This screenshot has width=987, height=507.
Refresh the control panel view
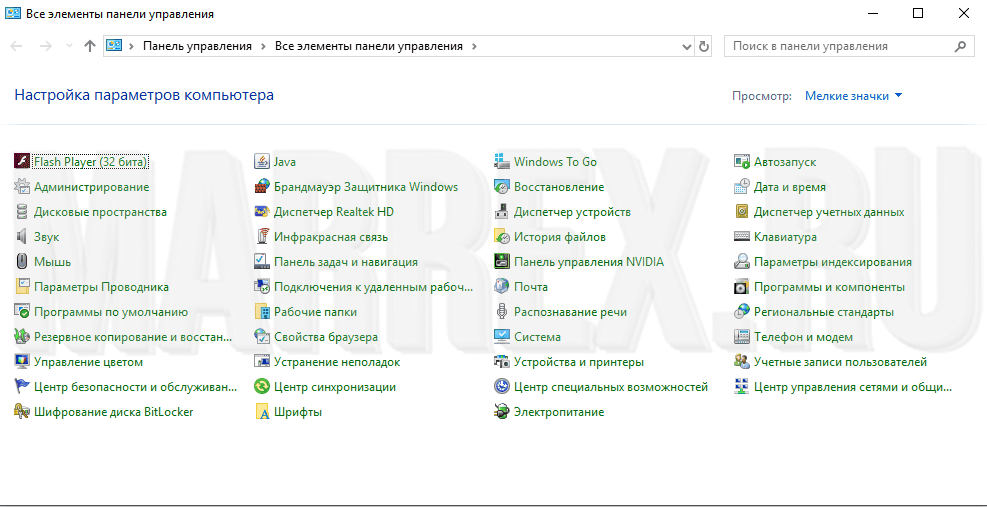[x=704, y=47]
